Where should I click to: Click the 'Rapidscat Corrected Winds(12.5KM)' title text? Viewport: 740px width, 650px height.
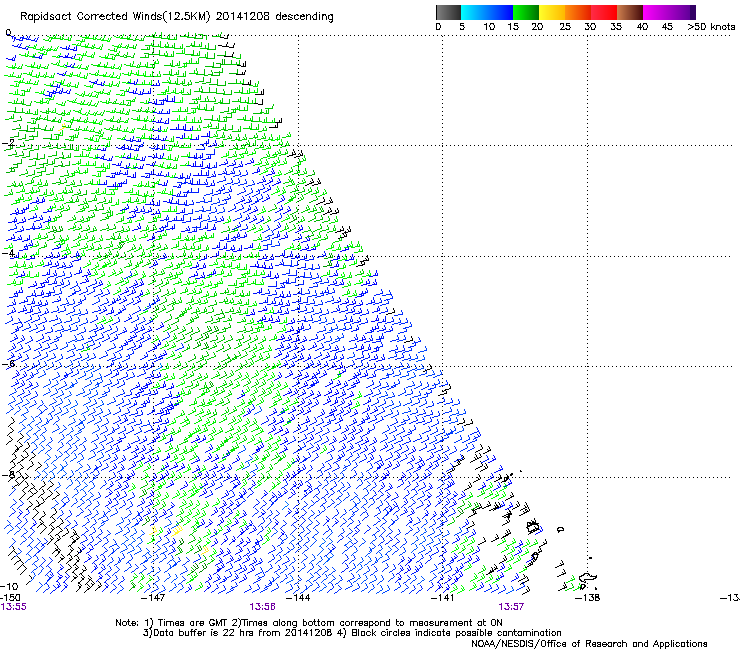coord(115,17)
